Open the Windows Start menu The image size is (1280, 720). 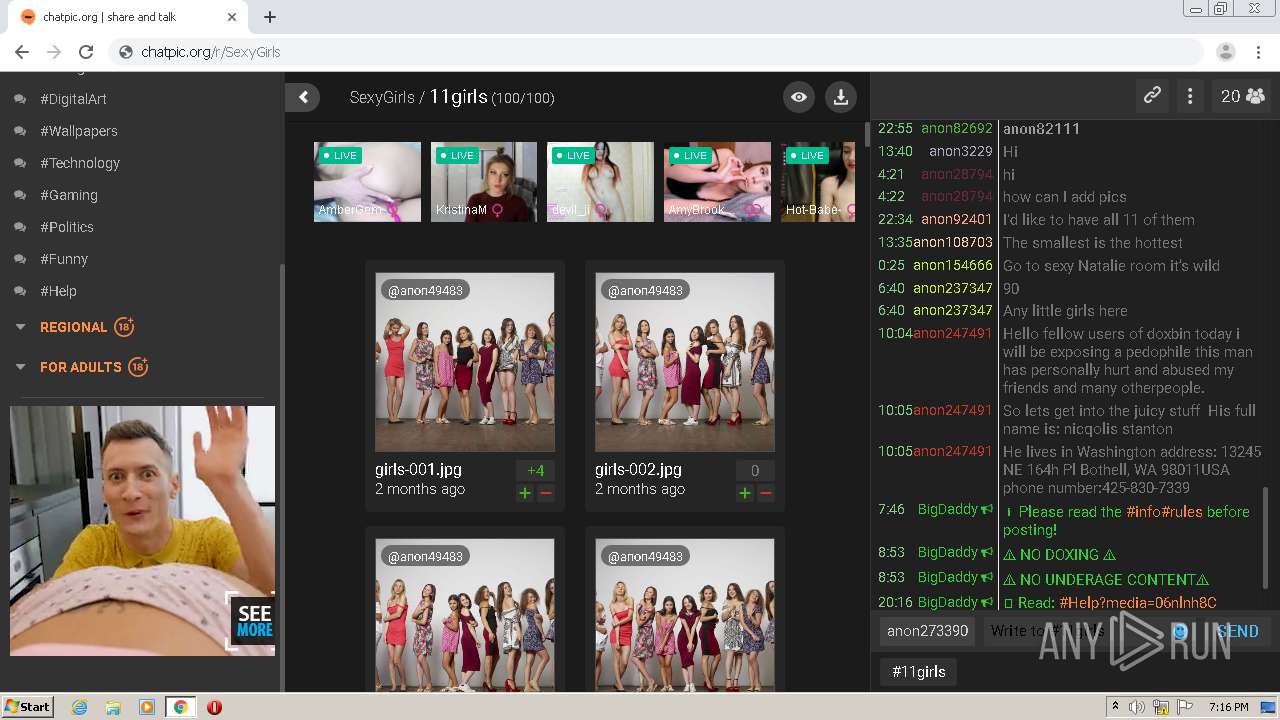27,706
